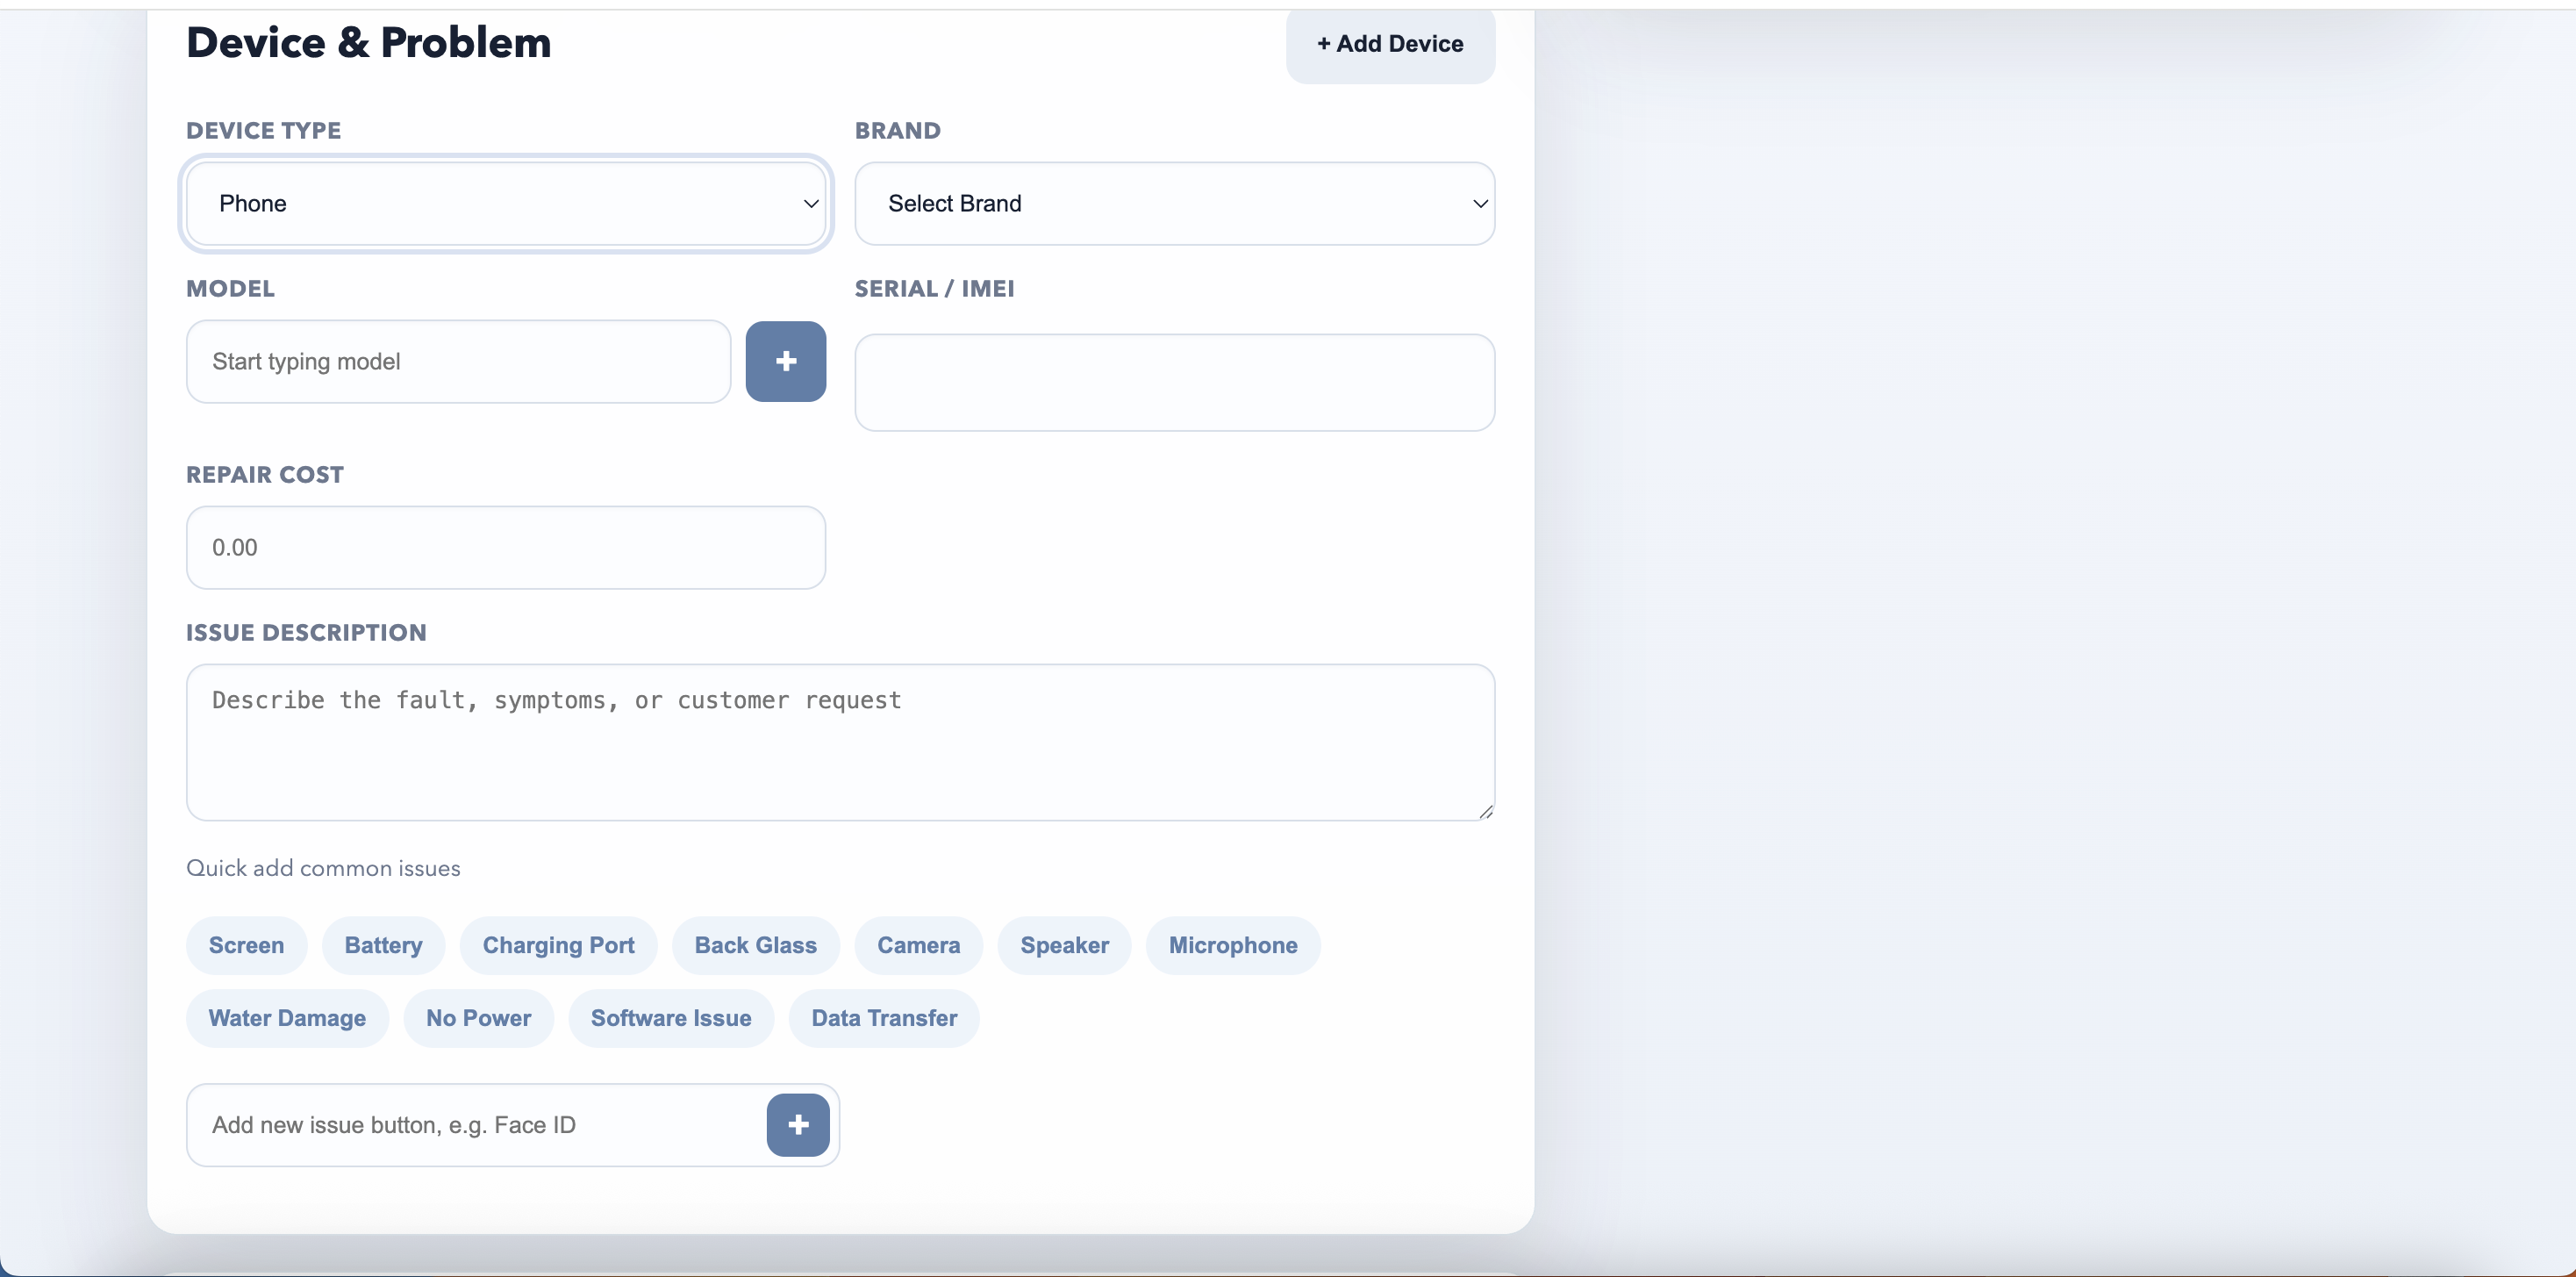The image size is (2576, 1277).
Task: Pick the Back Glass issue chip
Action: coord(755,945)
